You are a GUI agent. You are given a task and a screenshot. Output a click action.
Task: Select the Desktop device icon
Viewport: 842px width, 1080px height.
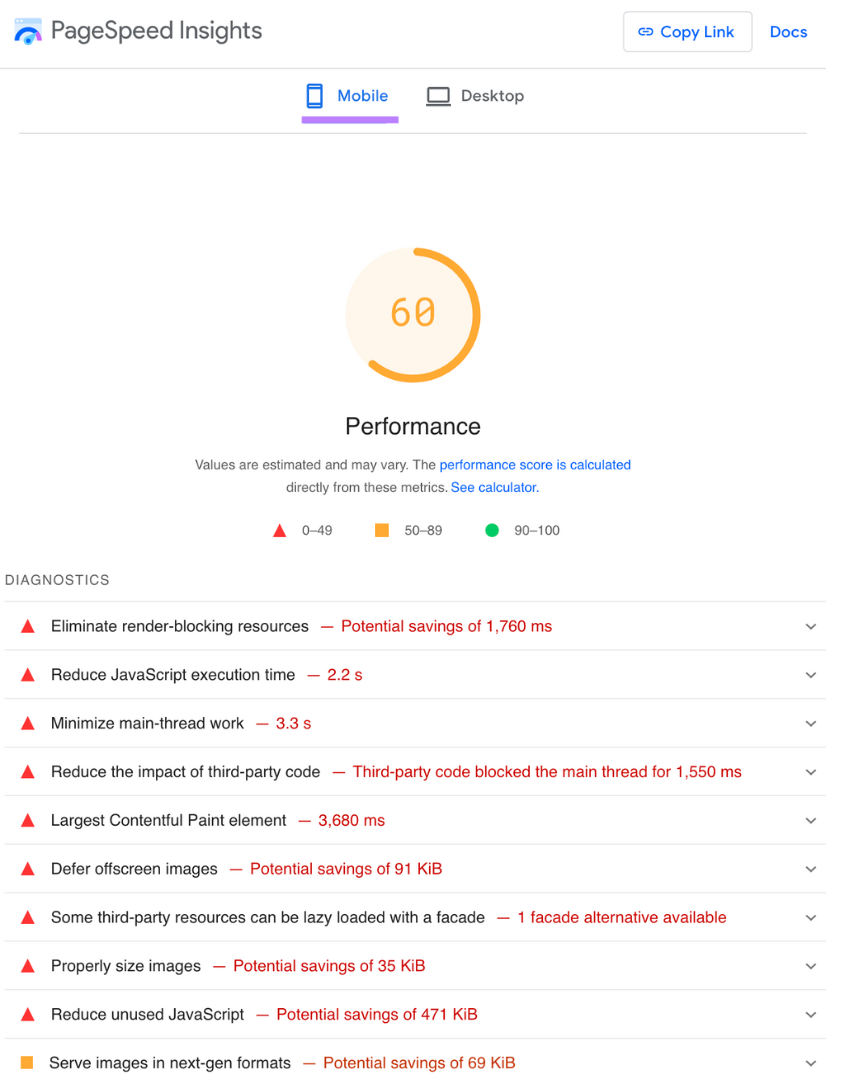pos(437,95)
